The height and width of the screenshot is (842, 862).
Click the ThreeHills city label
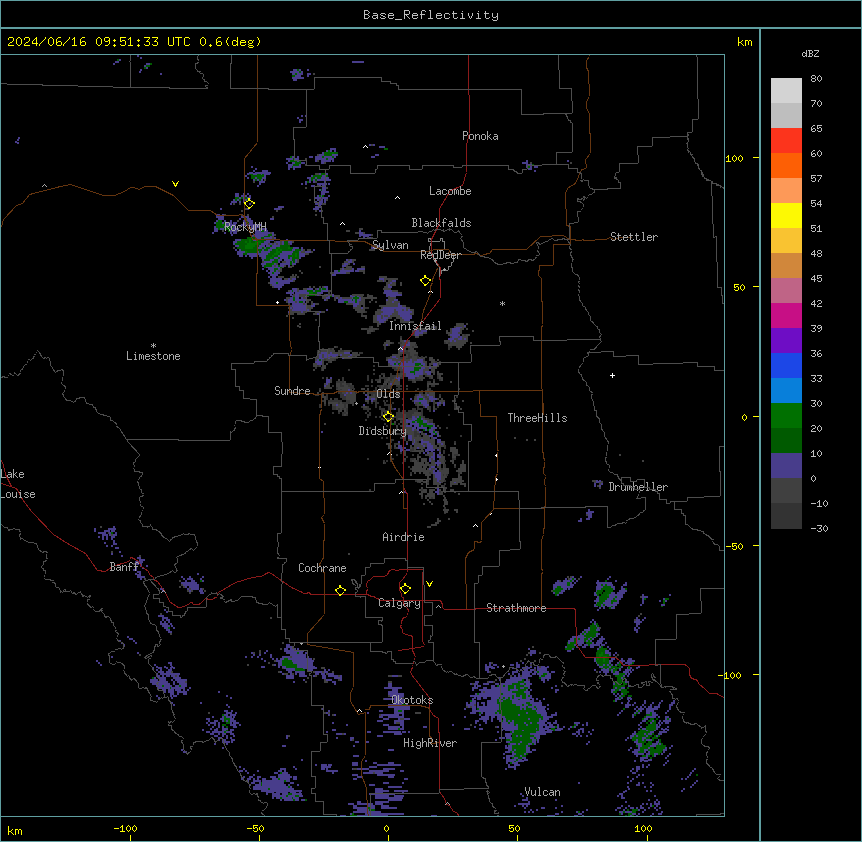[537, 418]
